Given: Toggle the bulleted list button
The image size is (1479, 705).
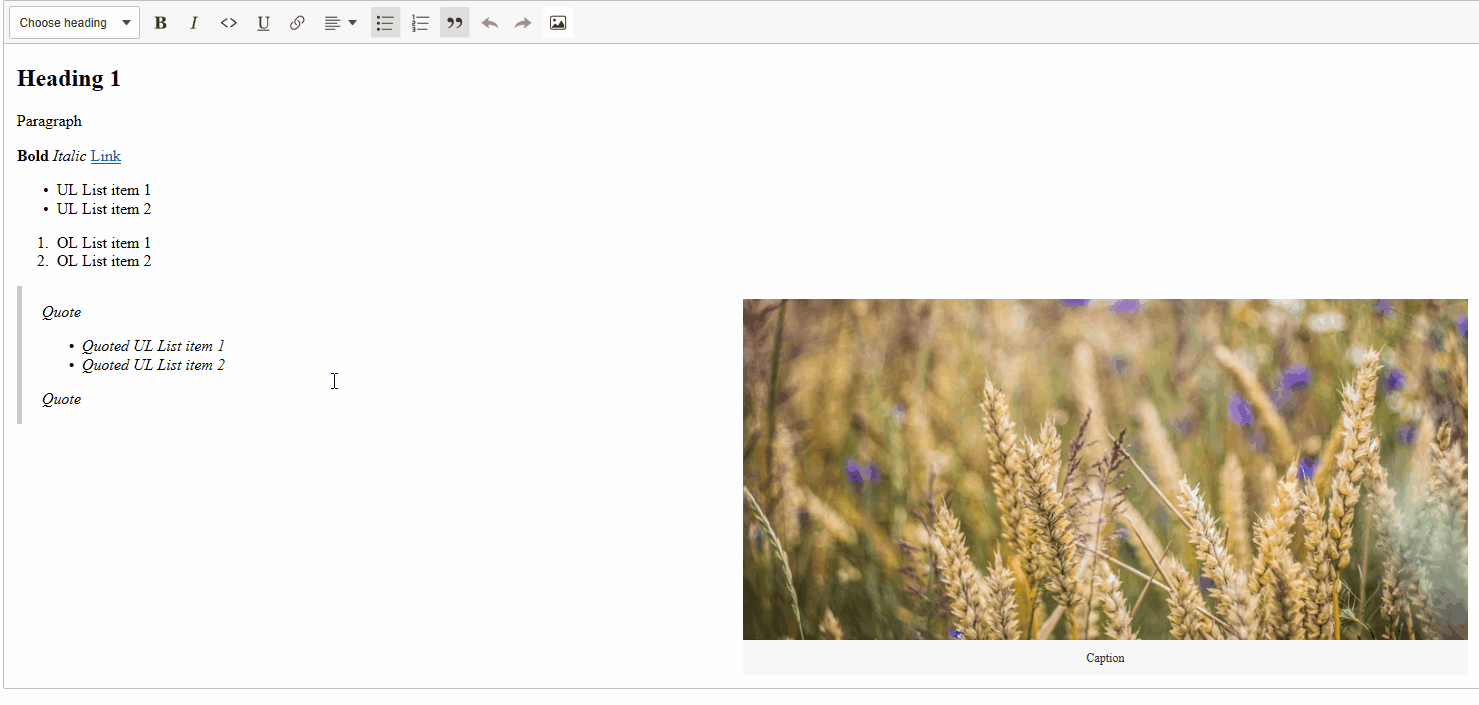Looking at the screenshot, I should [385, 23].
